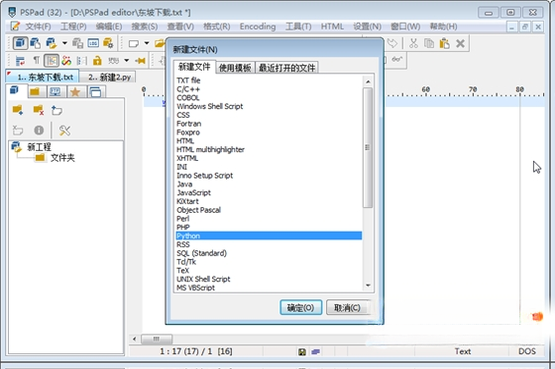Click file type list scrollbar up arrow
Viewport: 555px width, 369px height.
(x=368, y=82)
